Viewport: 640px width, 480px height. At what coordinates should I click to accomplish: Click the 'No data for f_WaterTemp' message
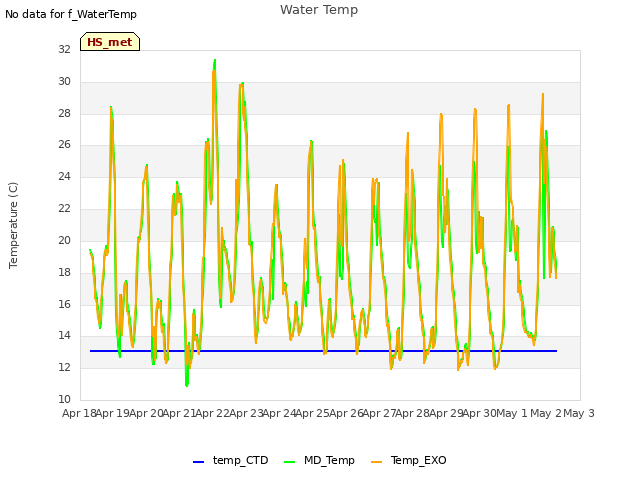(71, 14)
